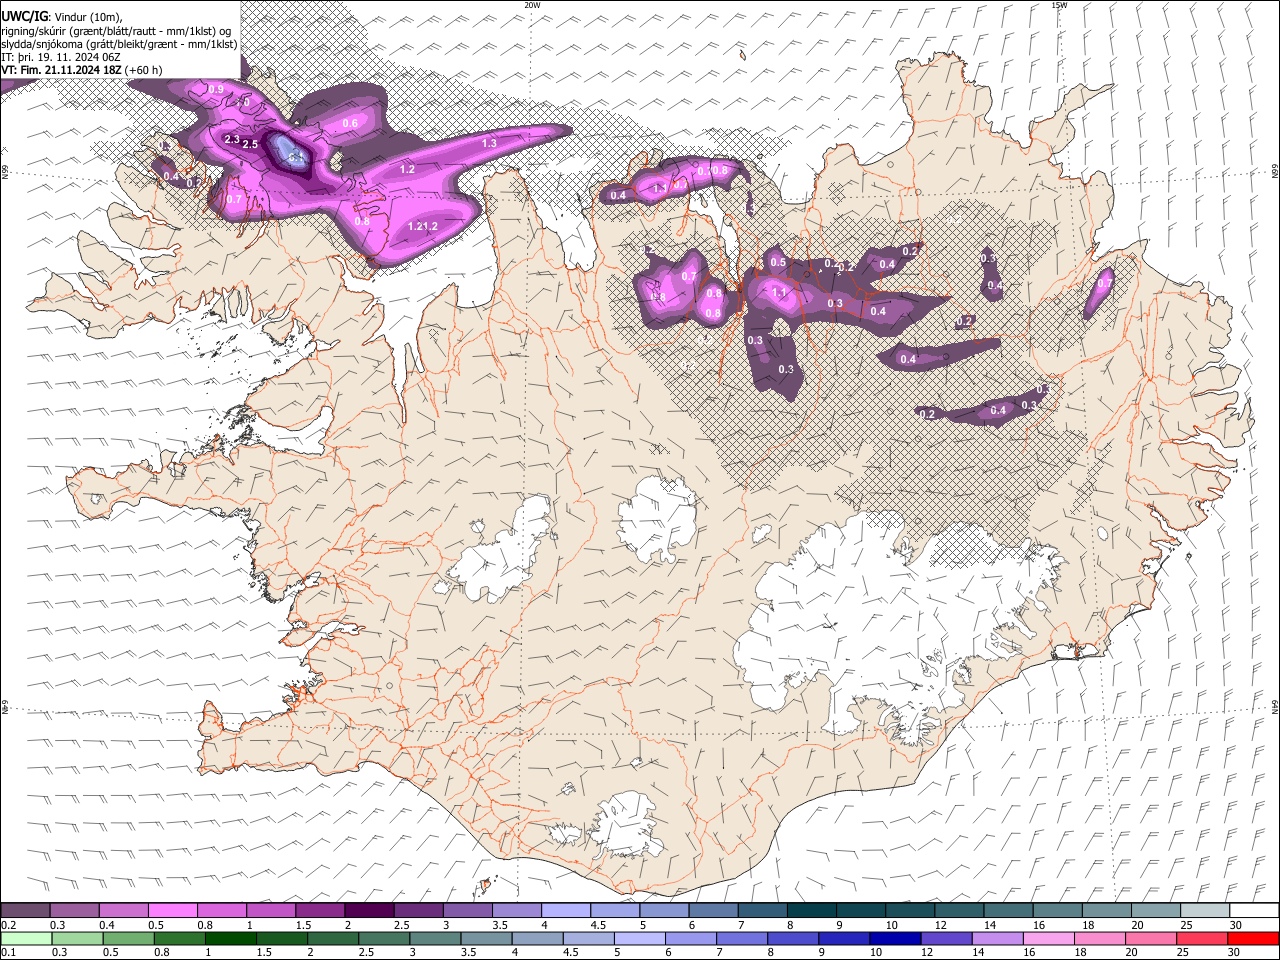
Task: Click upper legend dark teal swatch between 8 and 9
Action: tap(810, 911)
